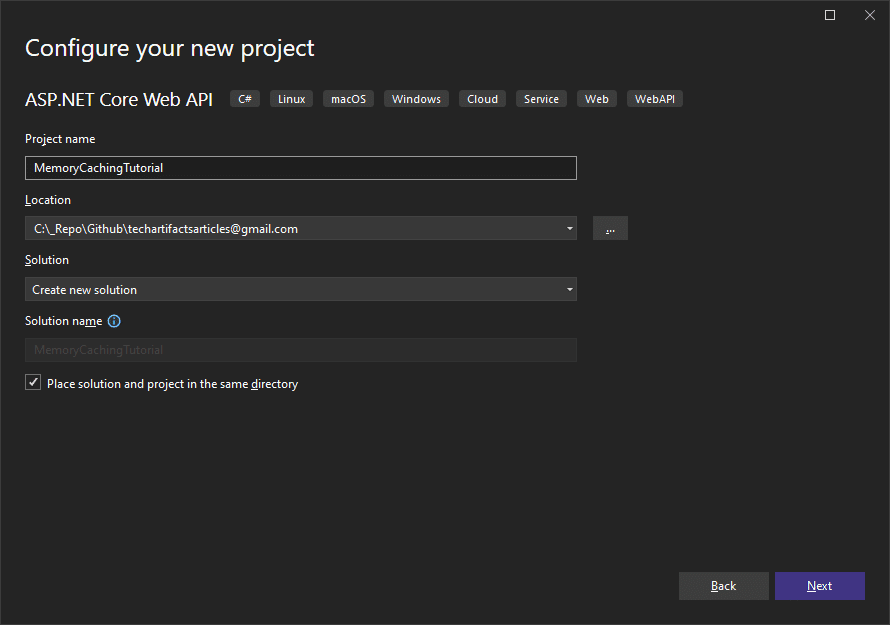This screenshot has height=625, width=890.
Task: Go Back to the previous step
Action: click(724, 586)
